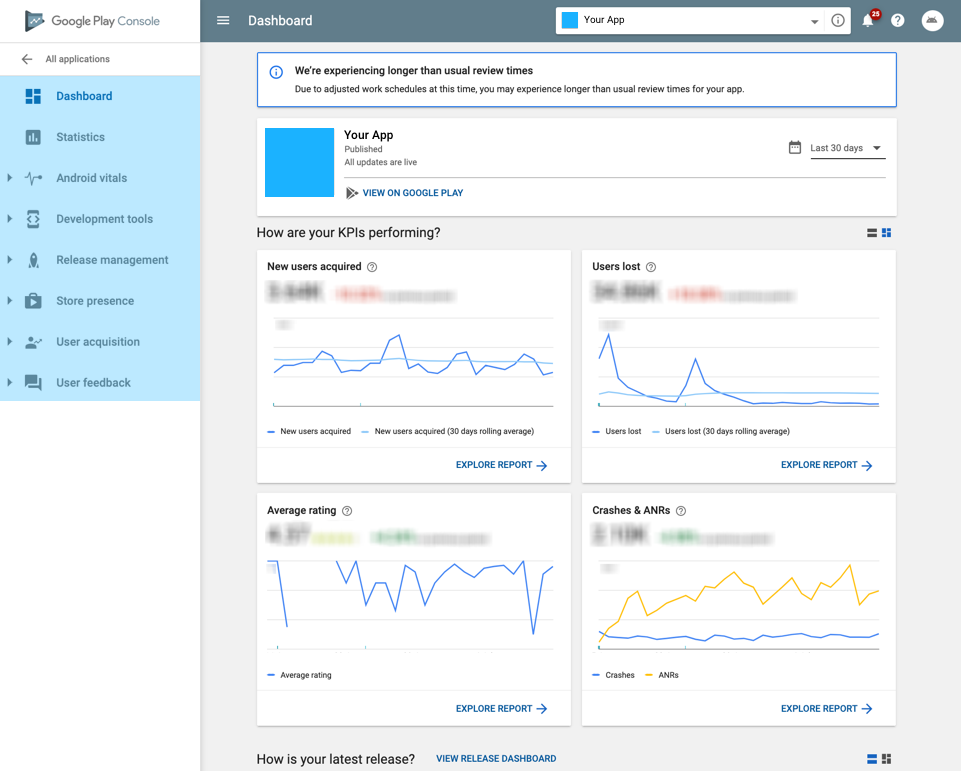Expand the Android vitals section
The image size is (961, 771).
[x=9, y=178]
